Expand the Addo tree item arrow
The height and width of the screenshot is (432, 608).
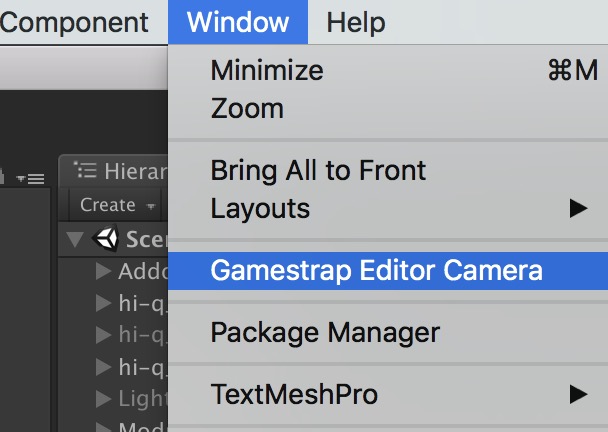[103, 271]
